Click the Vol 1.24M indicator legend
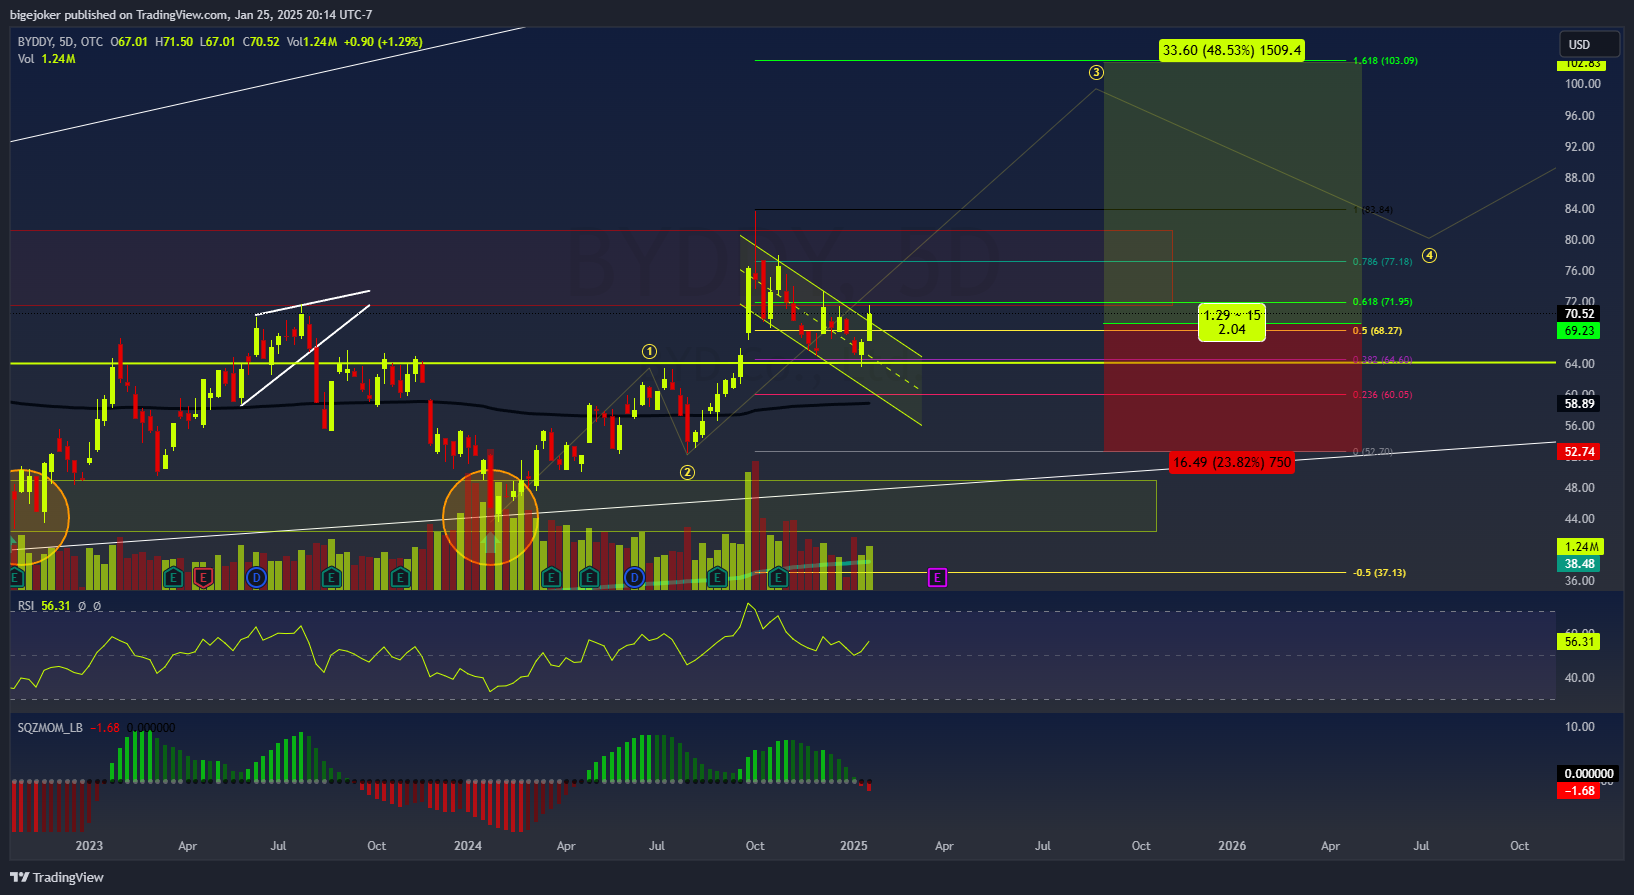 (46, 59)
